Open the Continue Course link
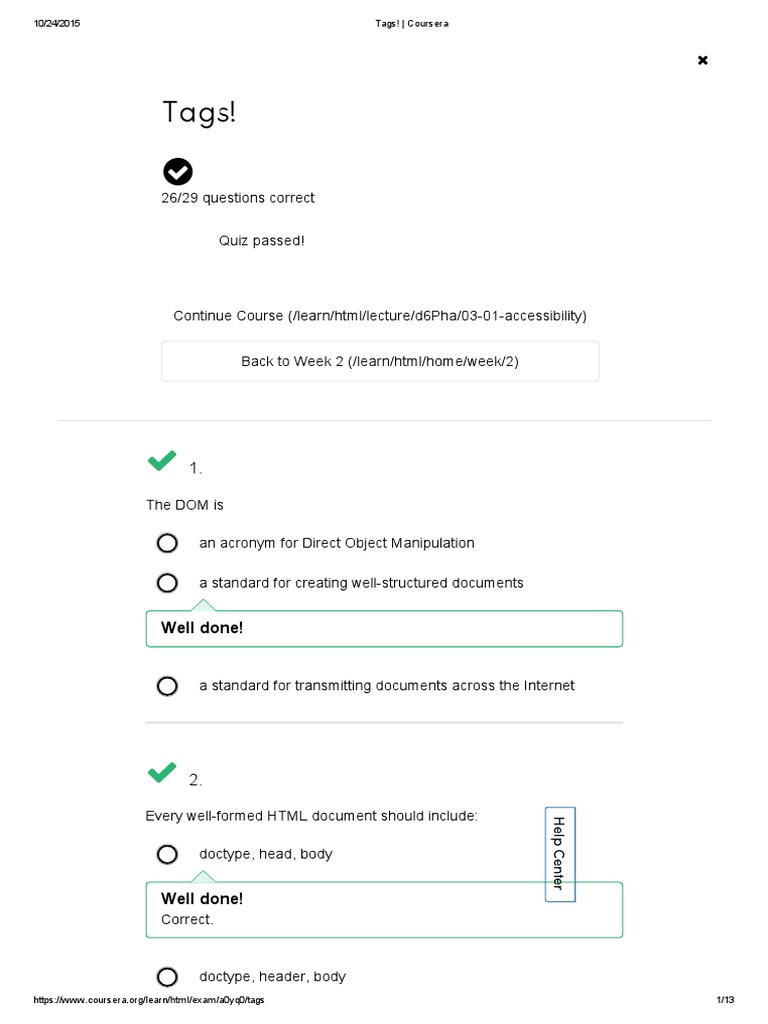Screen dimensions: 768x1024 (x=380, y=316)
